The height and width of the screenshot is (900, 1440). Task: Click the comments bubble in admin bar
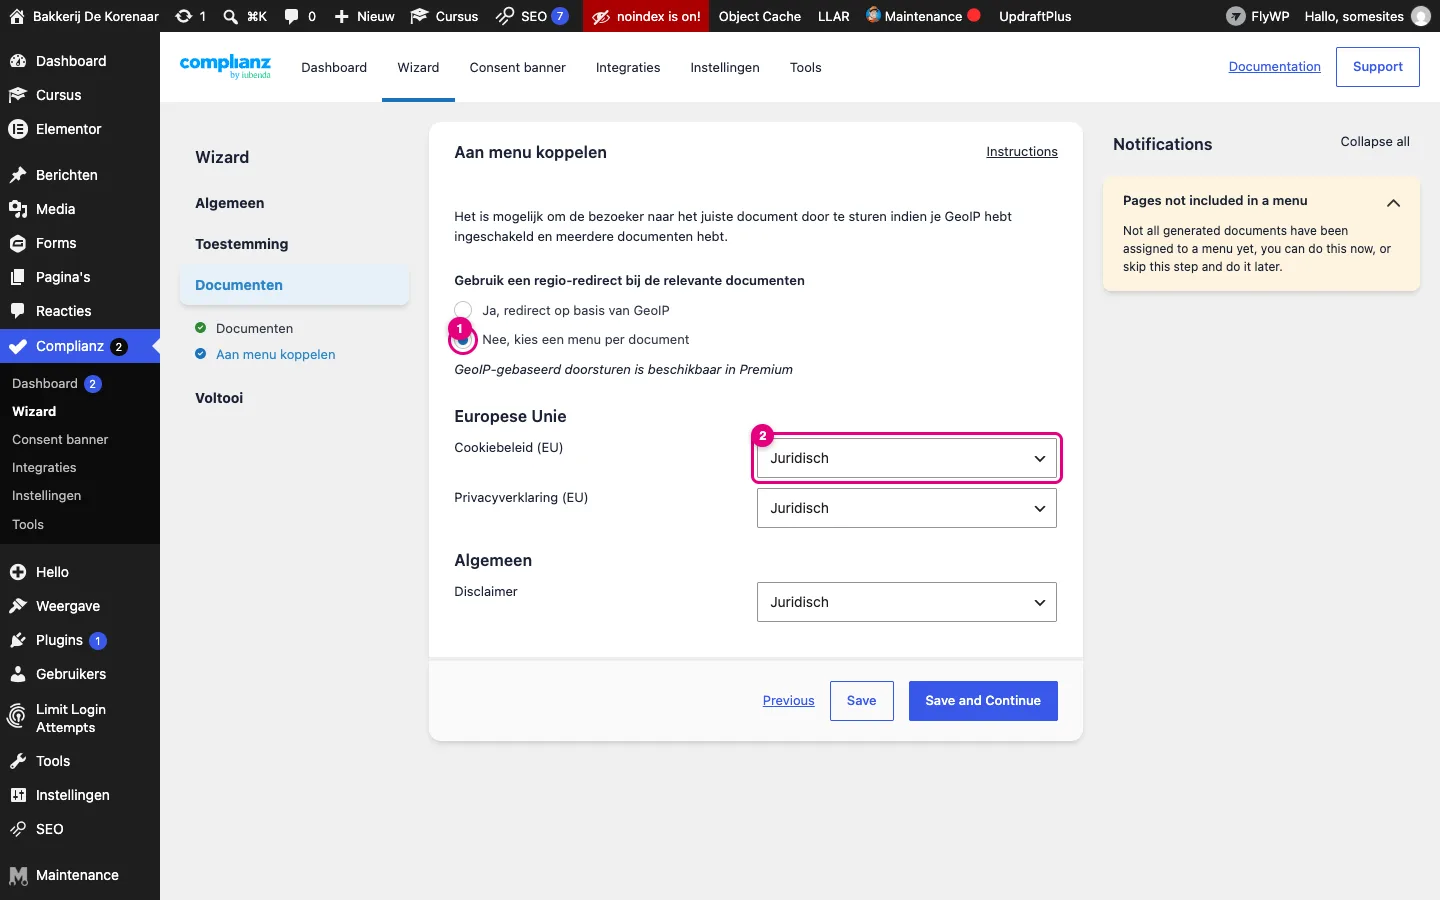(x=291, y=16)
